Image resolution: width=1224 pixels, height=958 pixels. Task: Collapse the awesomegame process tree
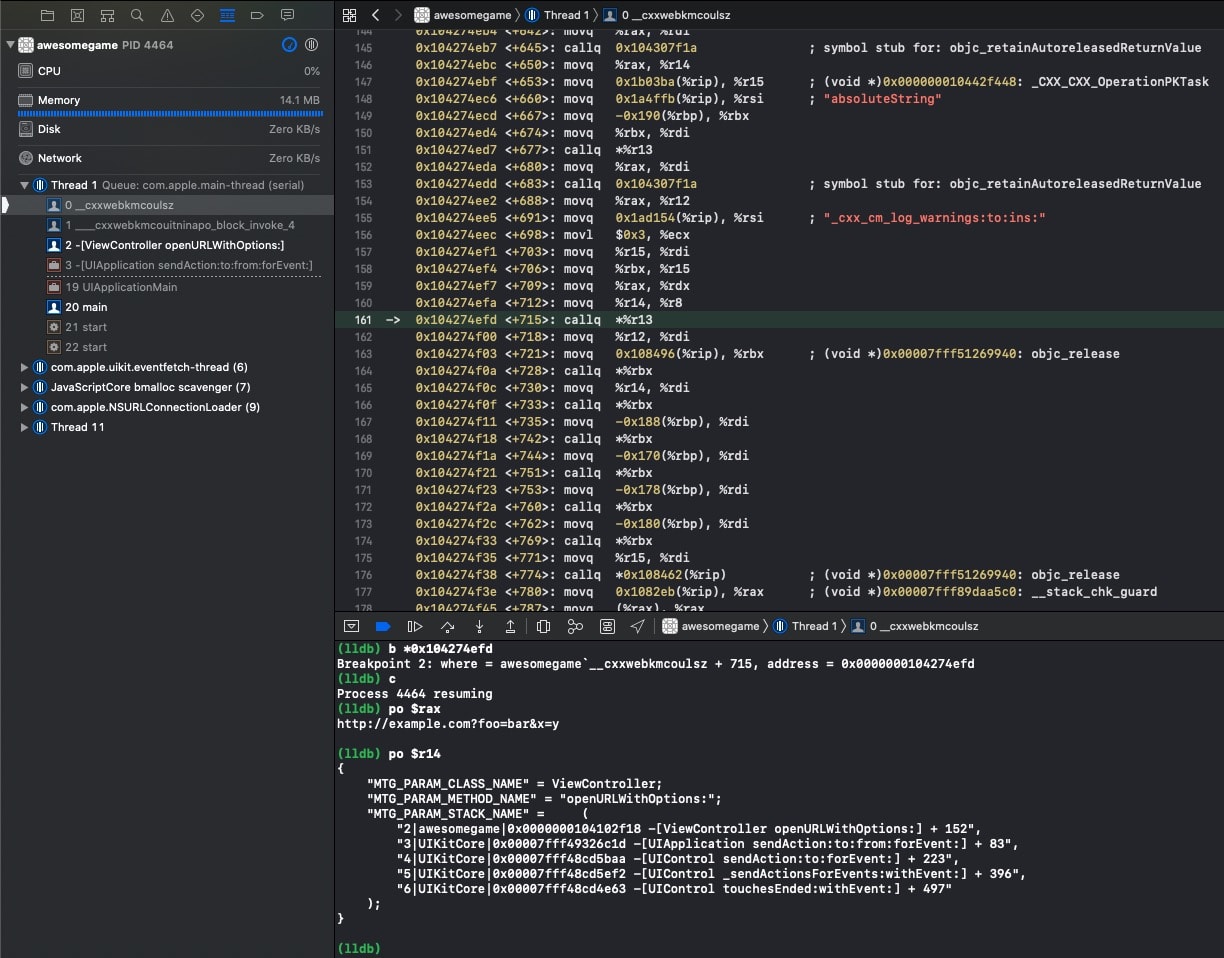[10, 45]
